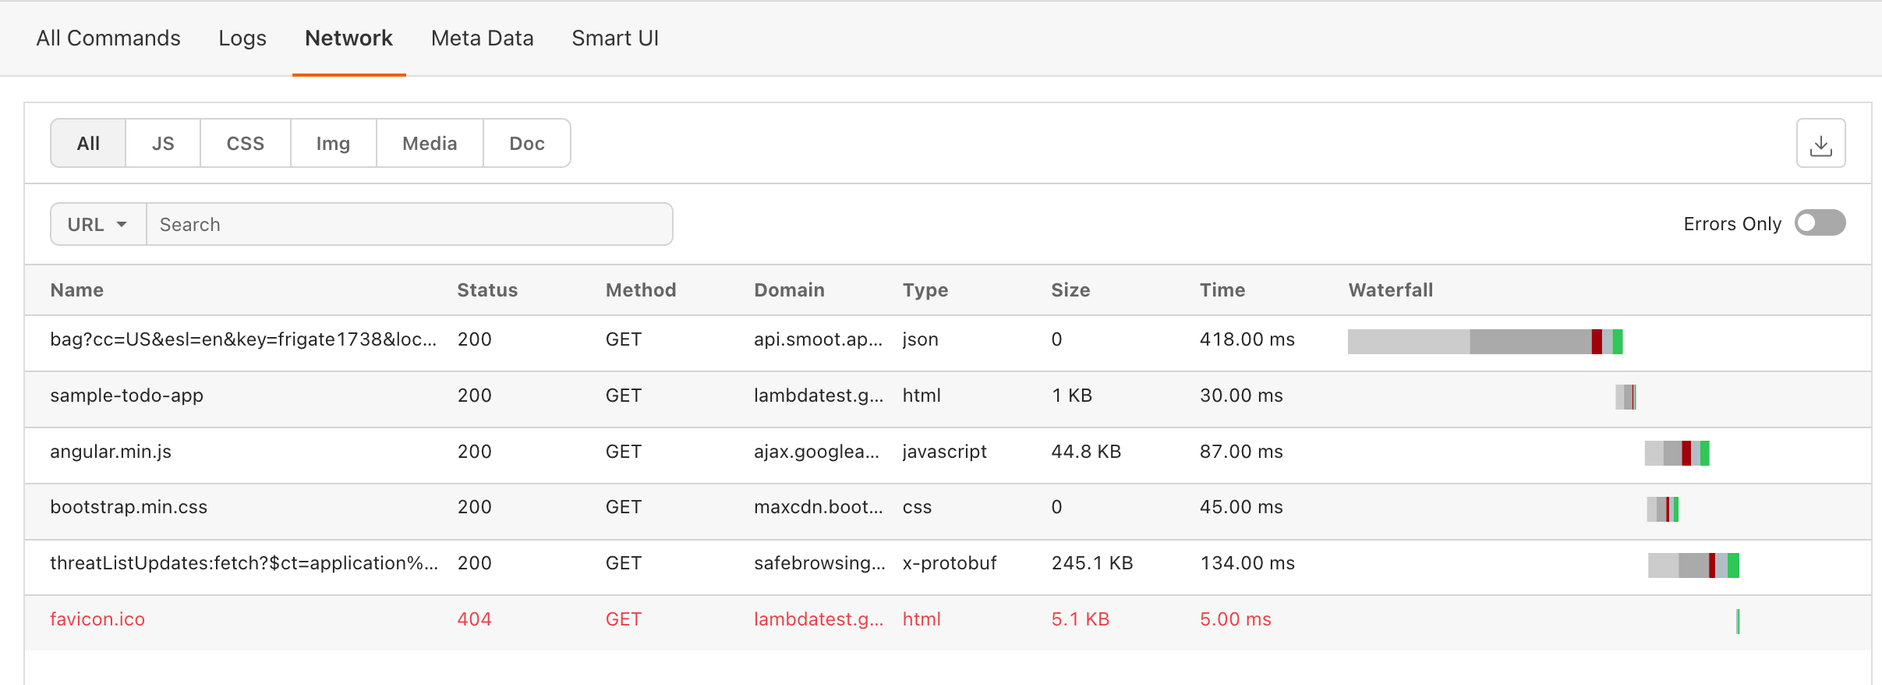Select the All filter button
The width and height of the screenshot is (1882, 685).
click(88, 143)
